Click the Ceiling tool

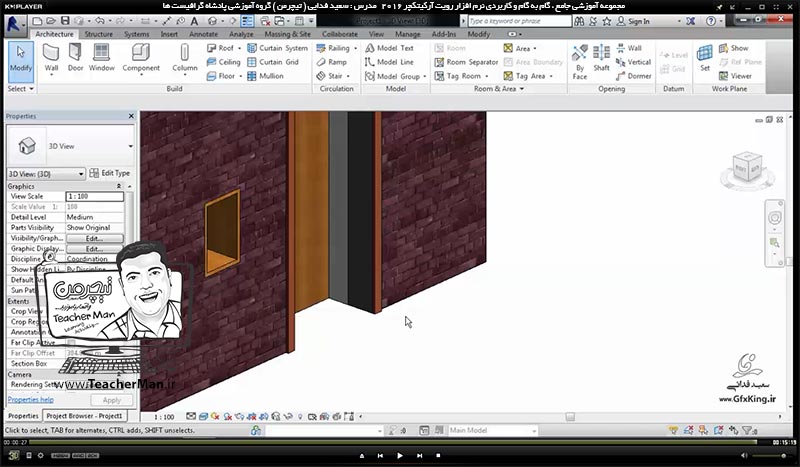point(223,62)
